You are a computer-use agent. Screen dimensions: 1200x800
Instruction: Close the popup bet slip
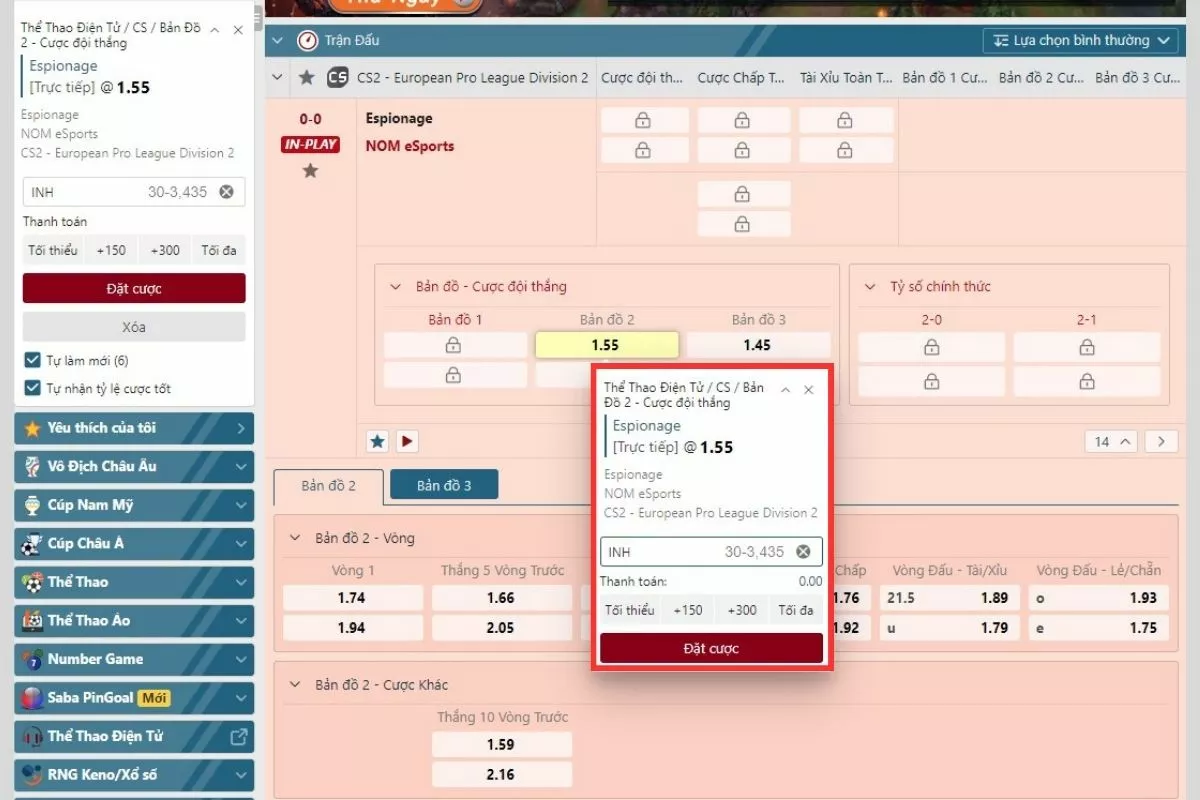pos(809,390)
